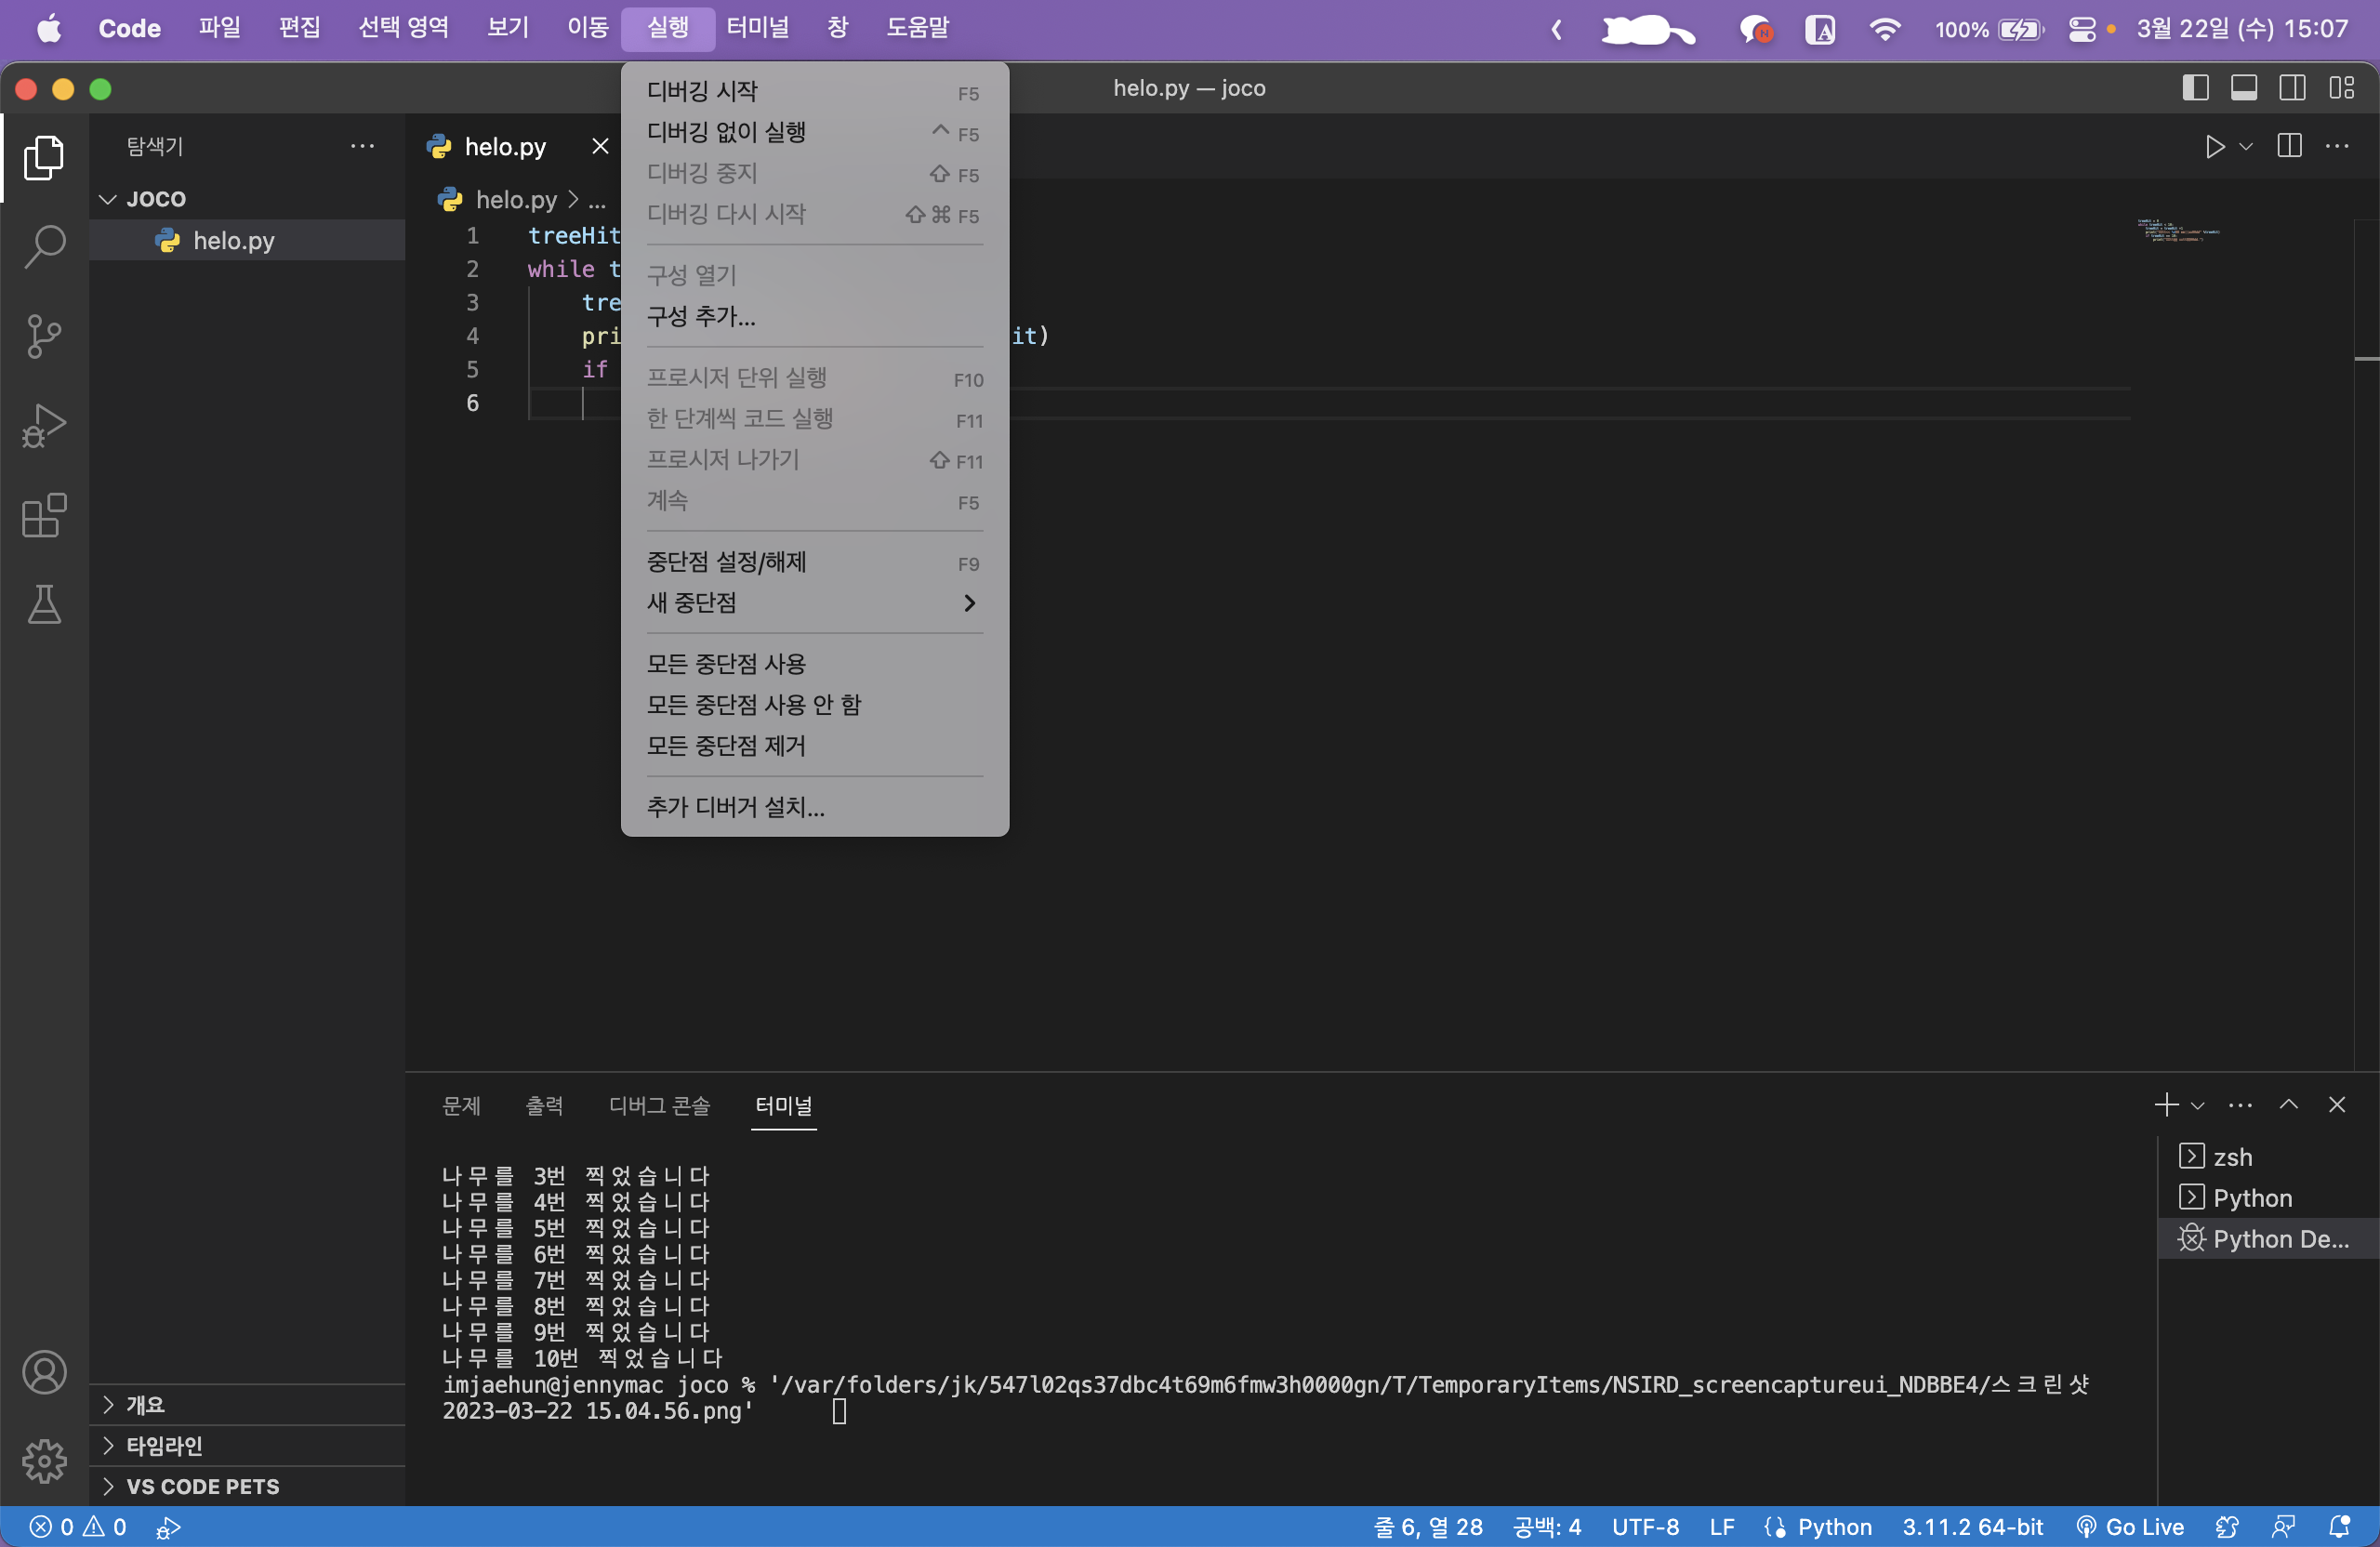Toggle the bottom panel visibility
The height and width of the screenshot is (1547, 2380).
point(2244,88)
